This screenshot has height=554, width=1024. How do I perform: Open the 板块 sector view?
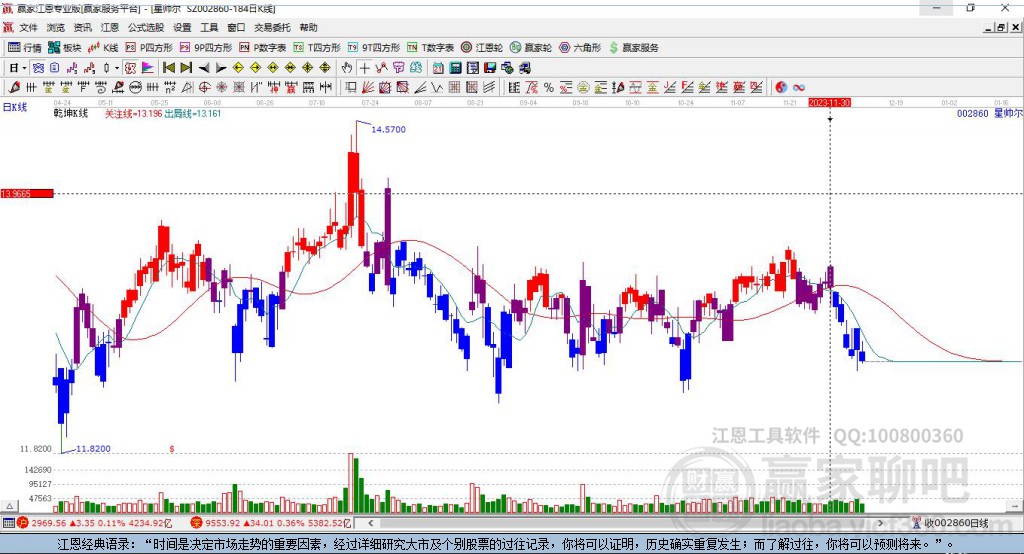tap(65, 48)
